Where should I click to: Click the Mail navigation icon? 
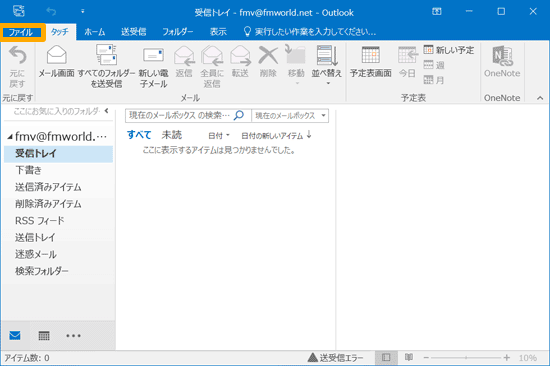pos(15,335)
